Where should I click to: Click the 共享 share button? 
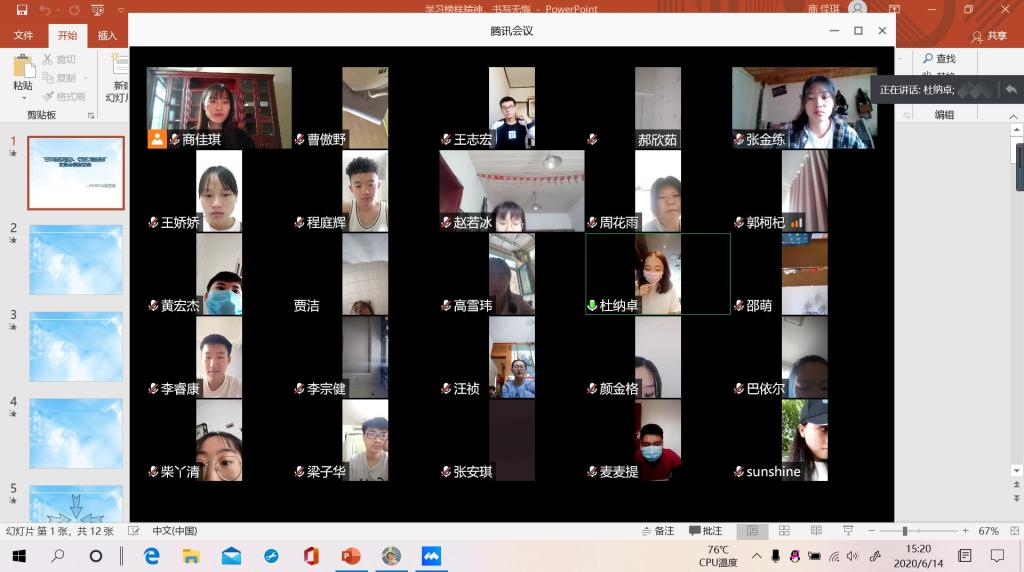click(x=990, y=36)
